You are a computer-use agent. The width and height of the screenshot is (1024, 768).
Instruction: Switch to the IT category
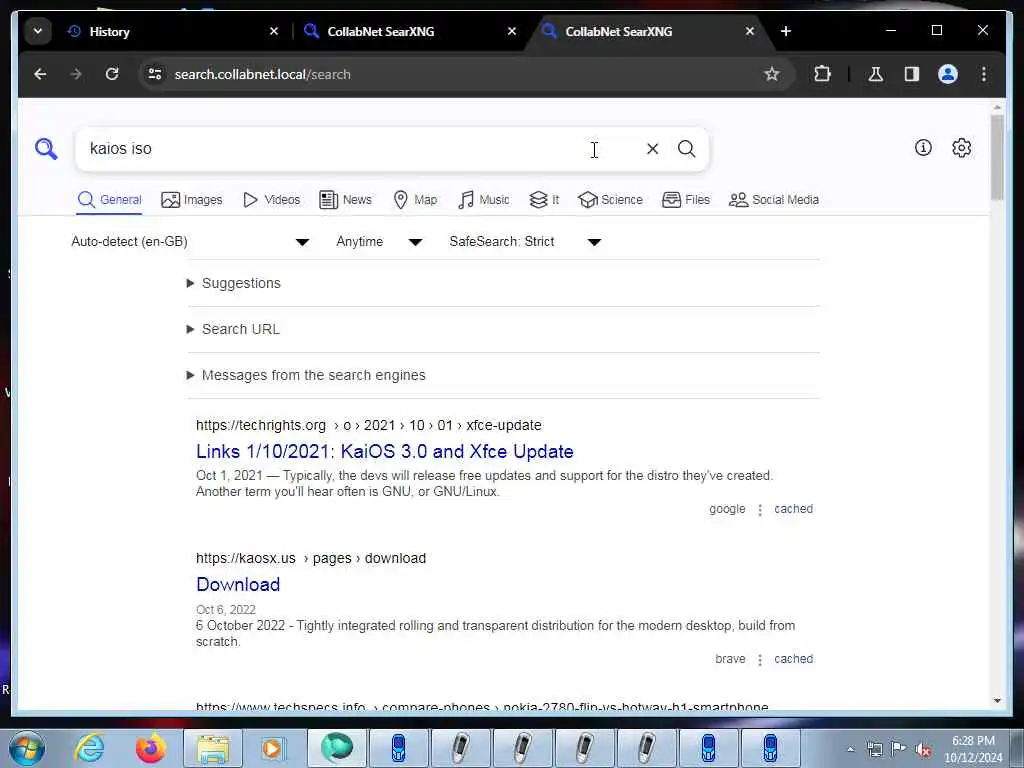[x=544, y=200]
